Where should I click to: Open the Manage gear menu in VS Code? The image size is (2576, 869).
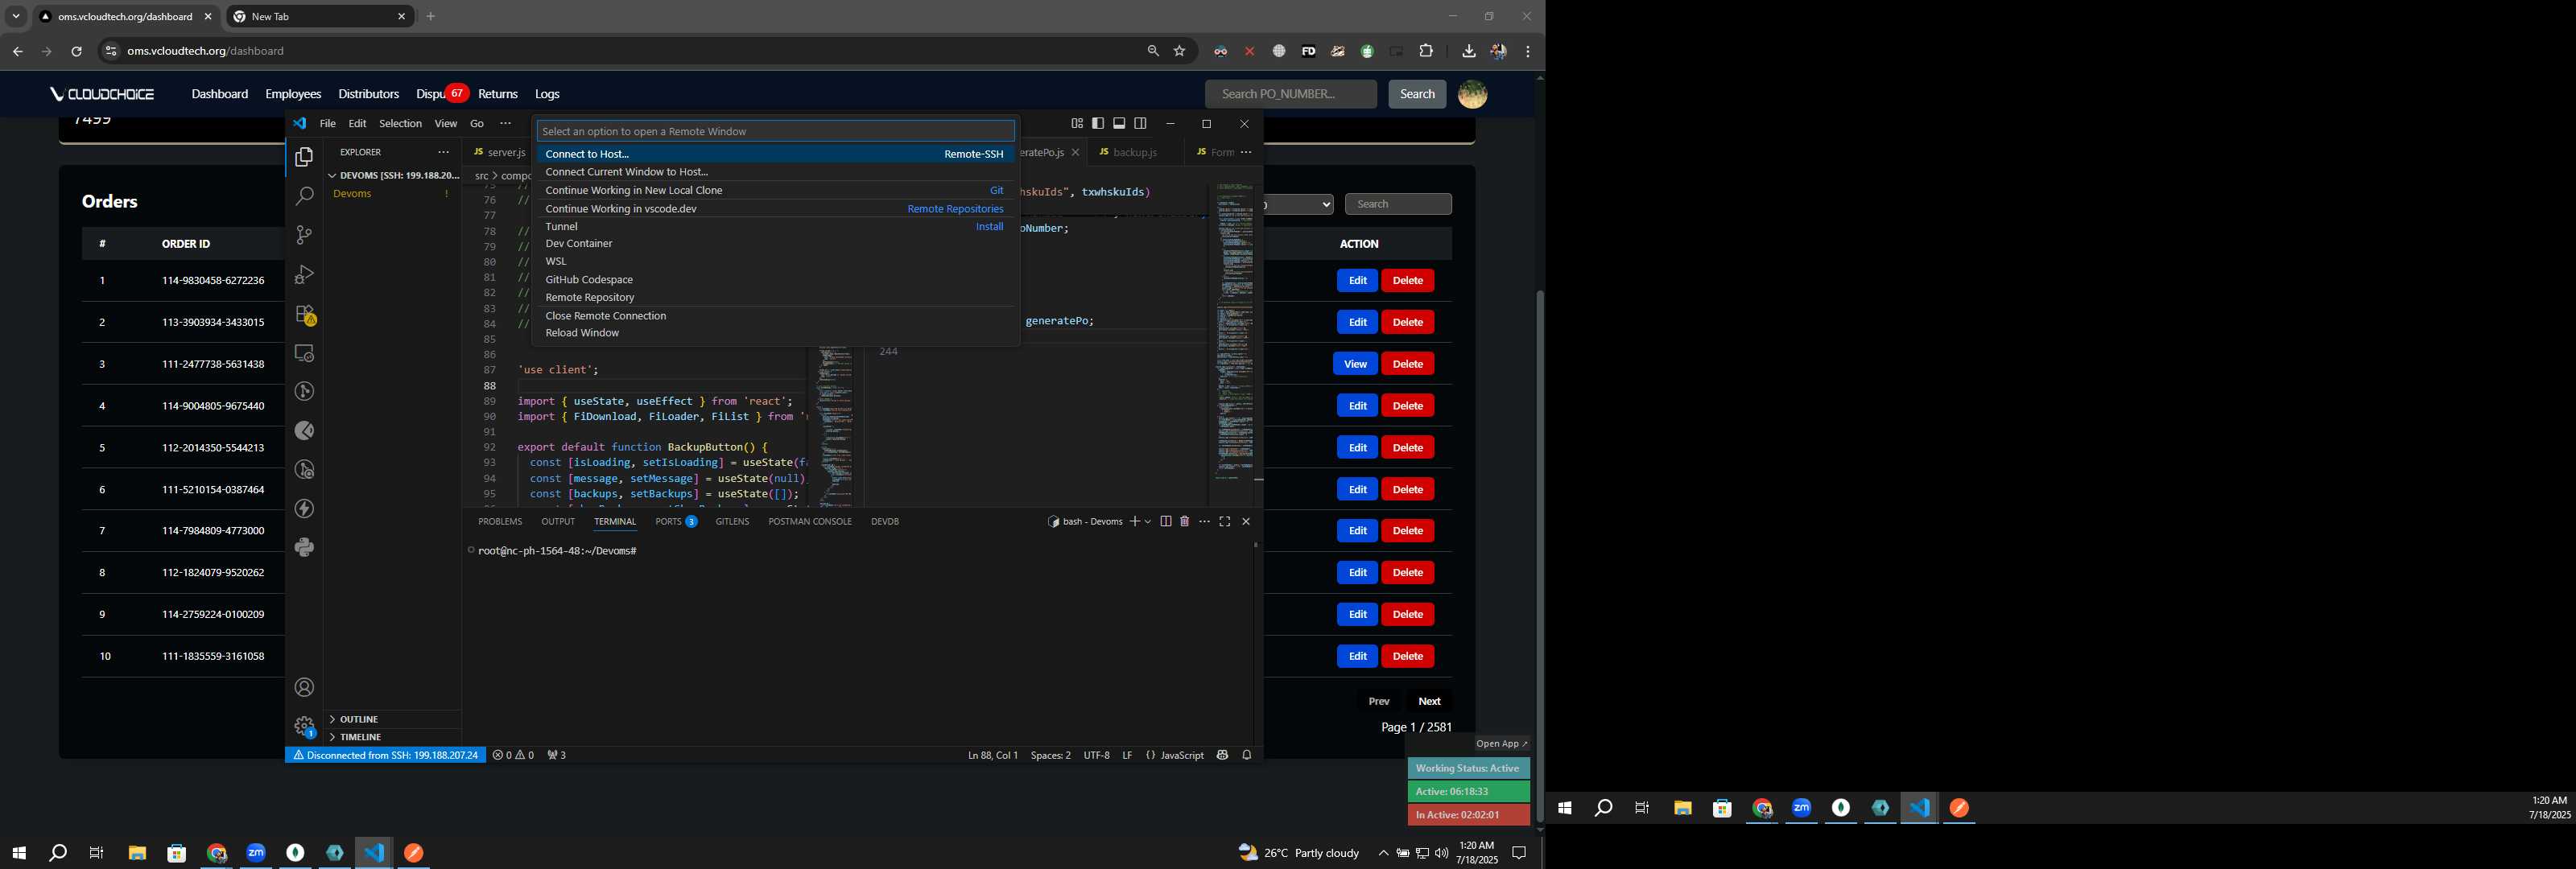tap(304, 726)
